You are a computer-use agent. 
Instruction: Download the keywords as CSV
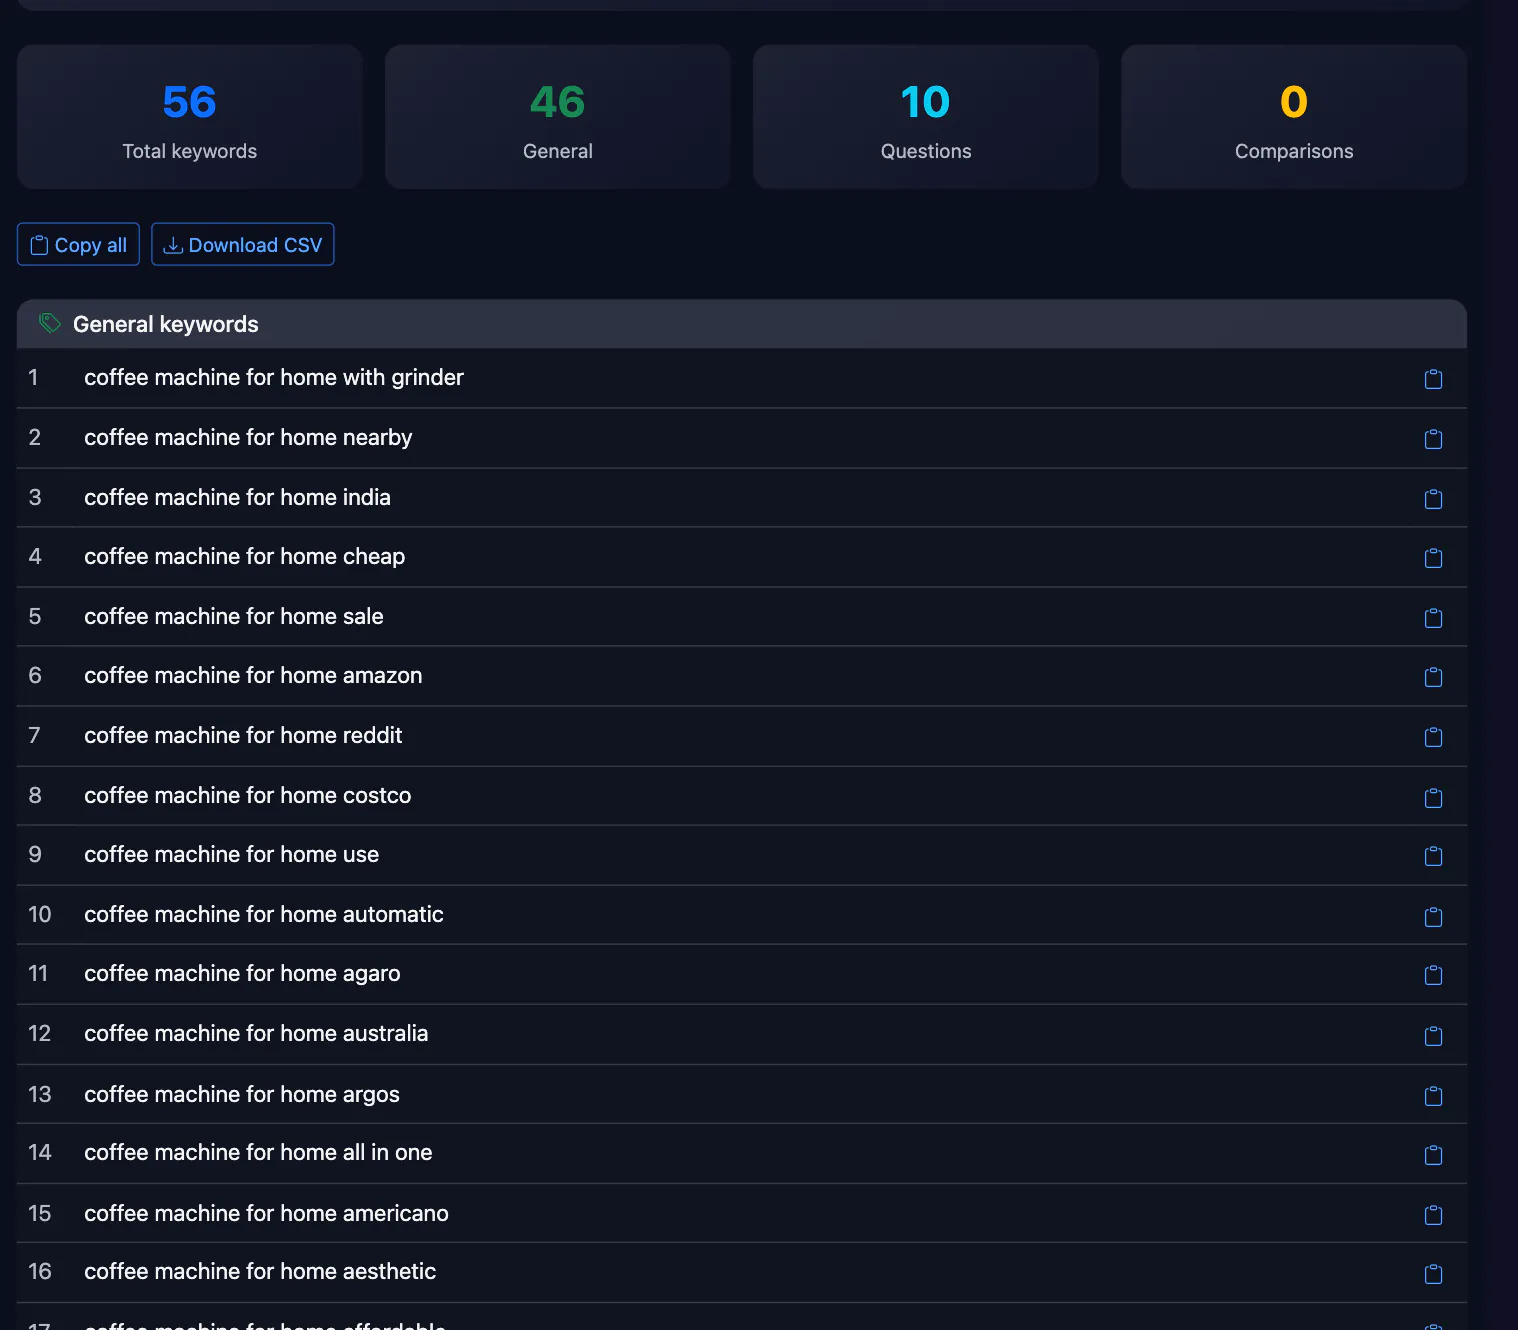(x=243, y=245)
